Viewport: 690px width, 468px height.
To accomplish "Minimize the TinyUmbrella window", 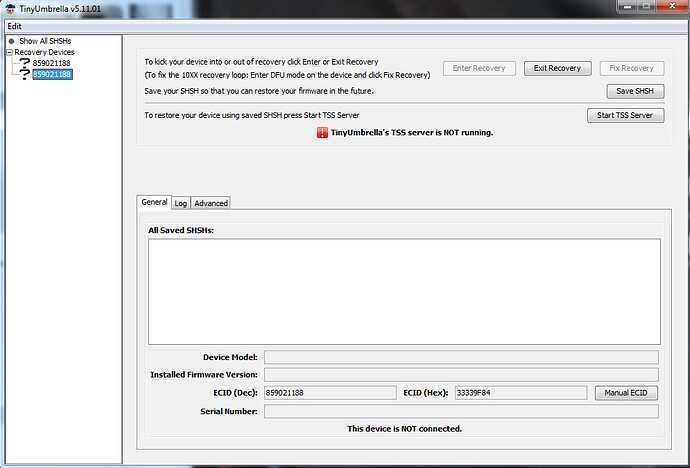I will pos(628,7).
